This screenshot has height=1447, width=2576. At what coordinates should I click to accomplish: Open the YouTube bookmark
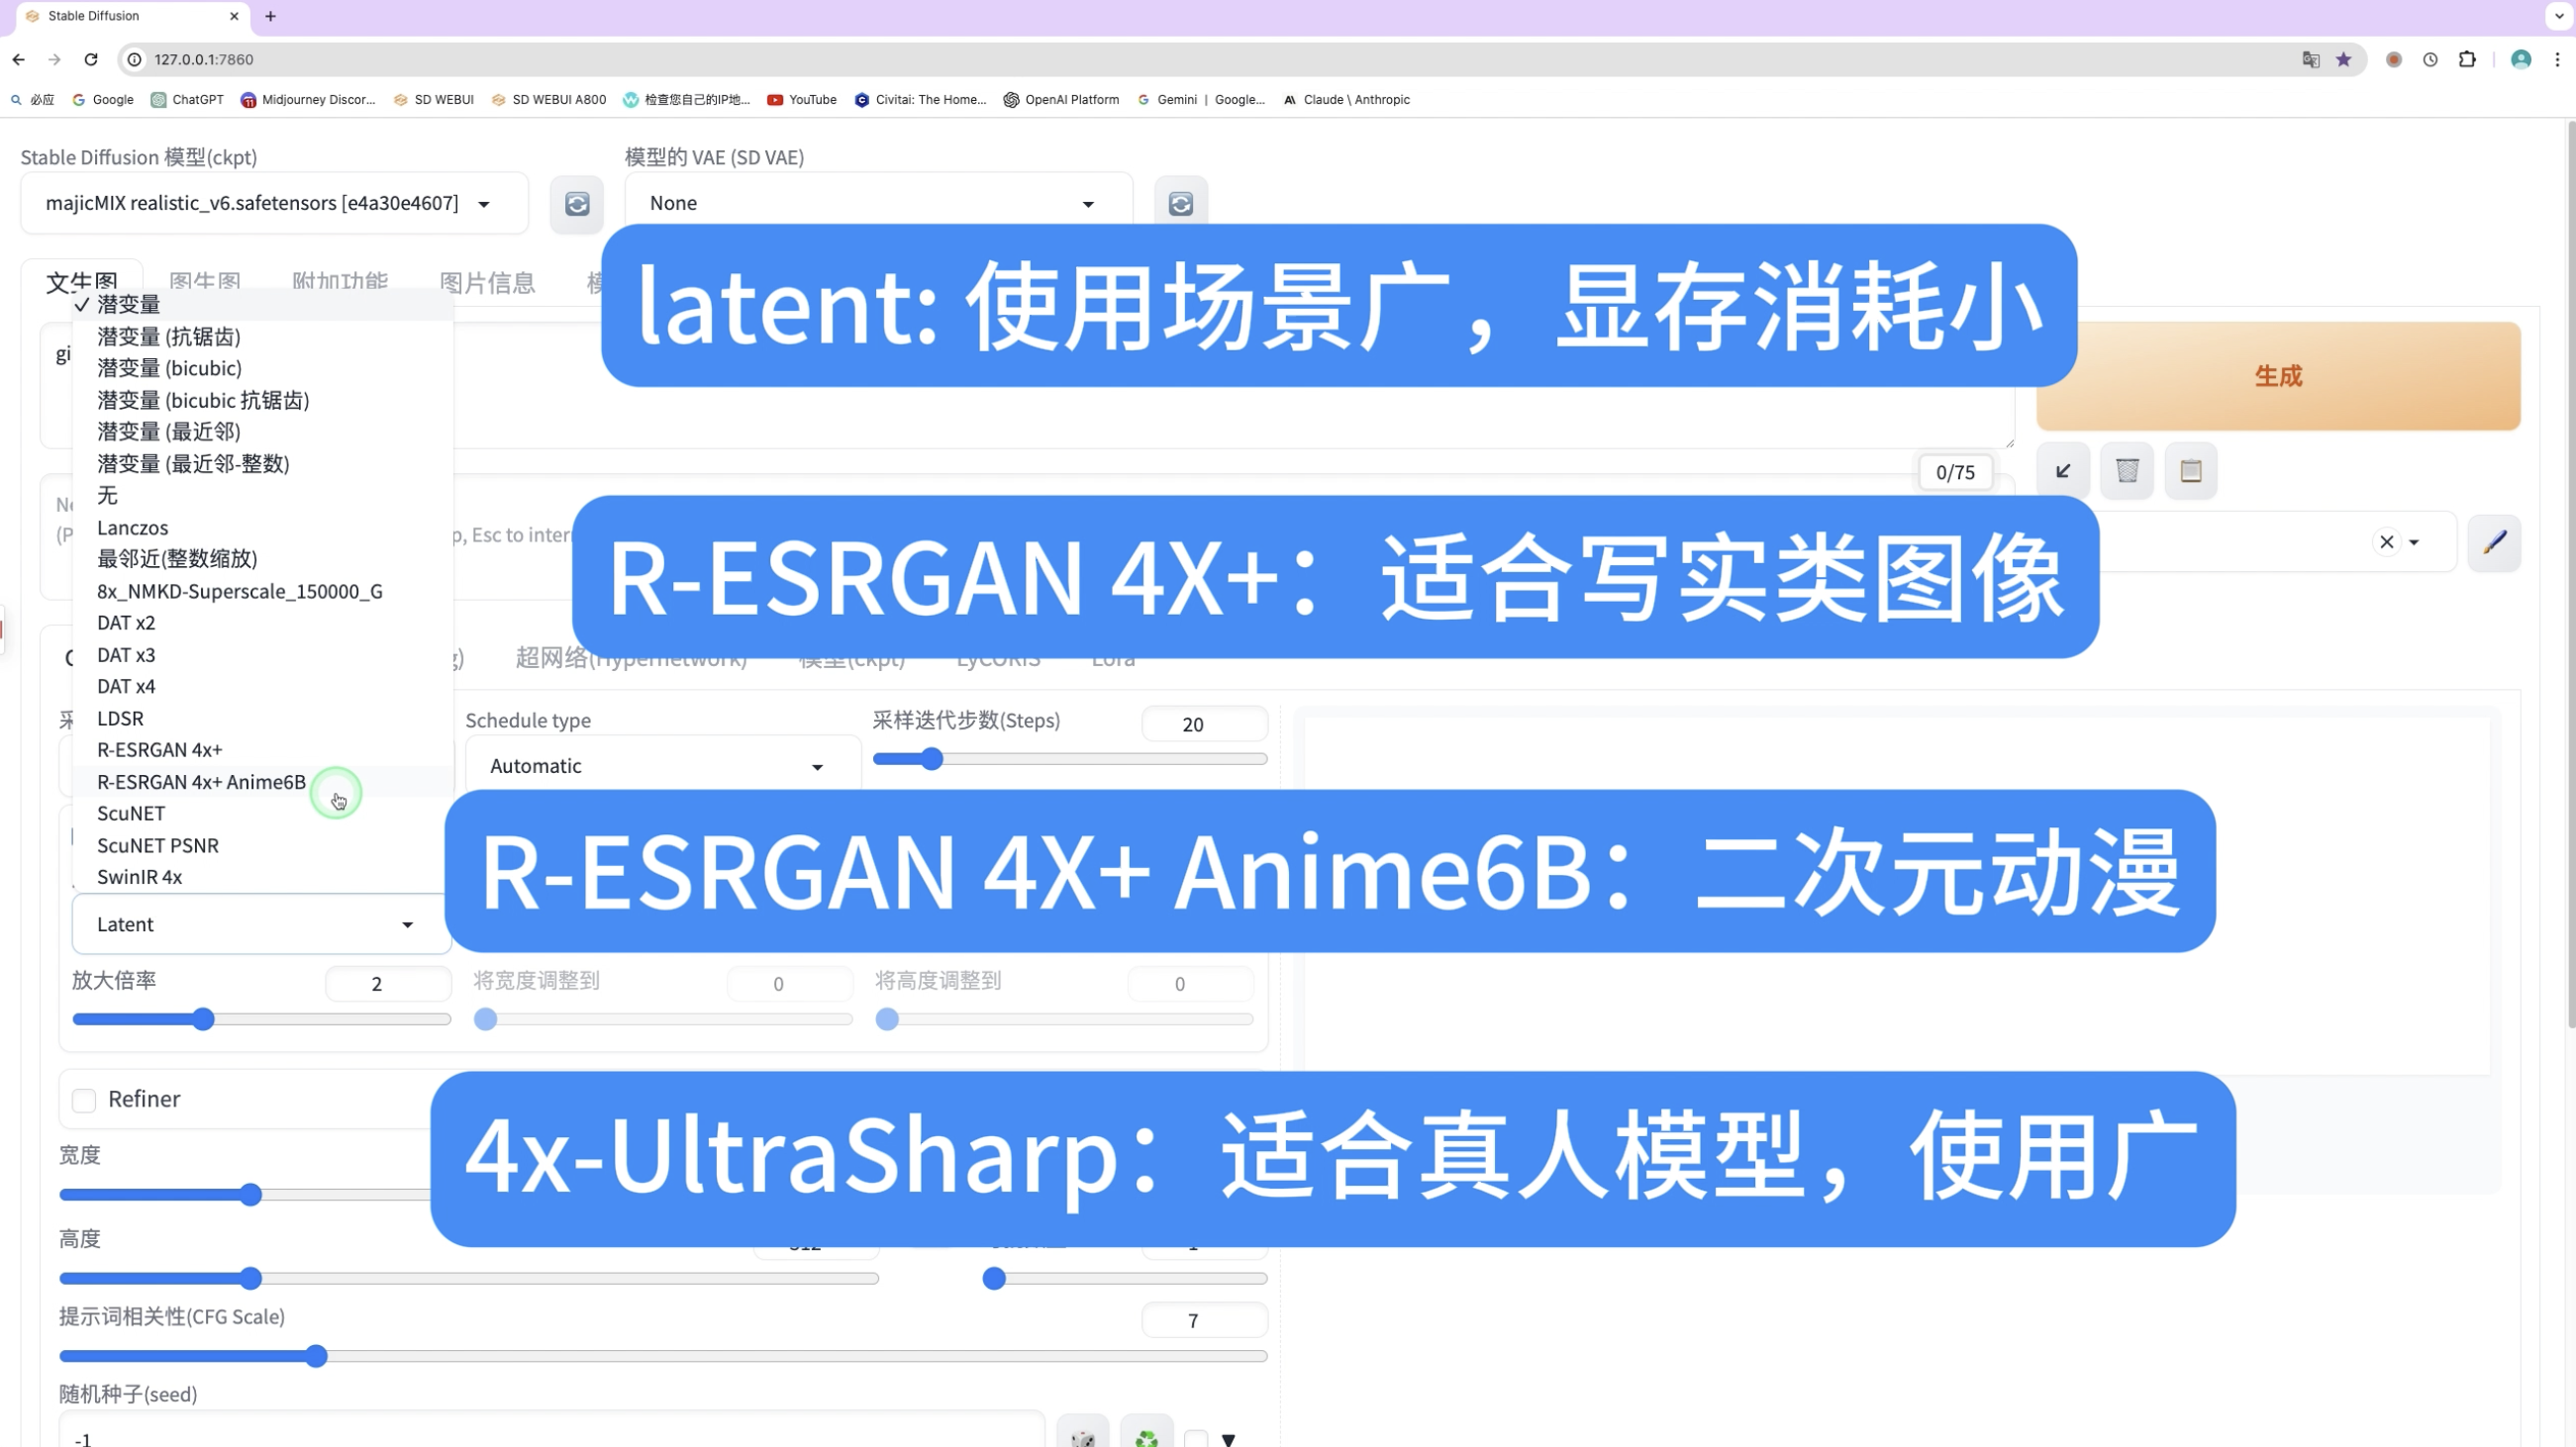point(802,99)
